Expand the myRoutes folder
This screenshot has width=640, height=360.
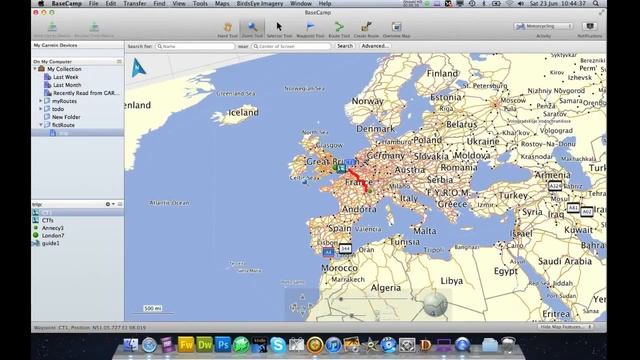tap(41, 101)
